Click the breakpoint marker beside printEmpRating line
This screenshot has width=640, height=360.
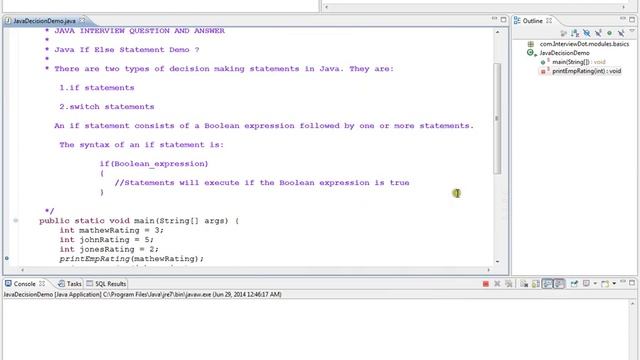pos(7,258)
